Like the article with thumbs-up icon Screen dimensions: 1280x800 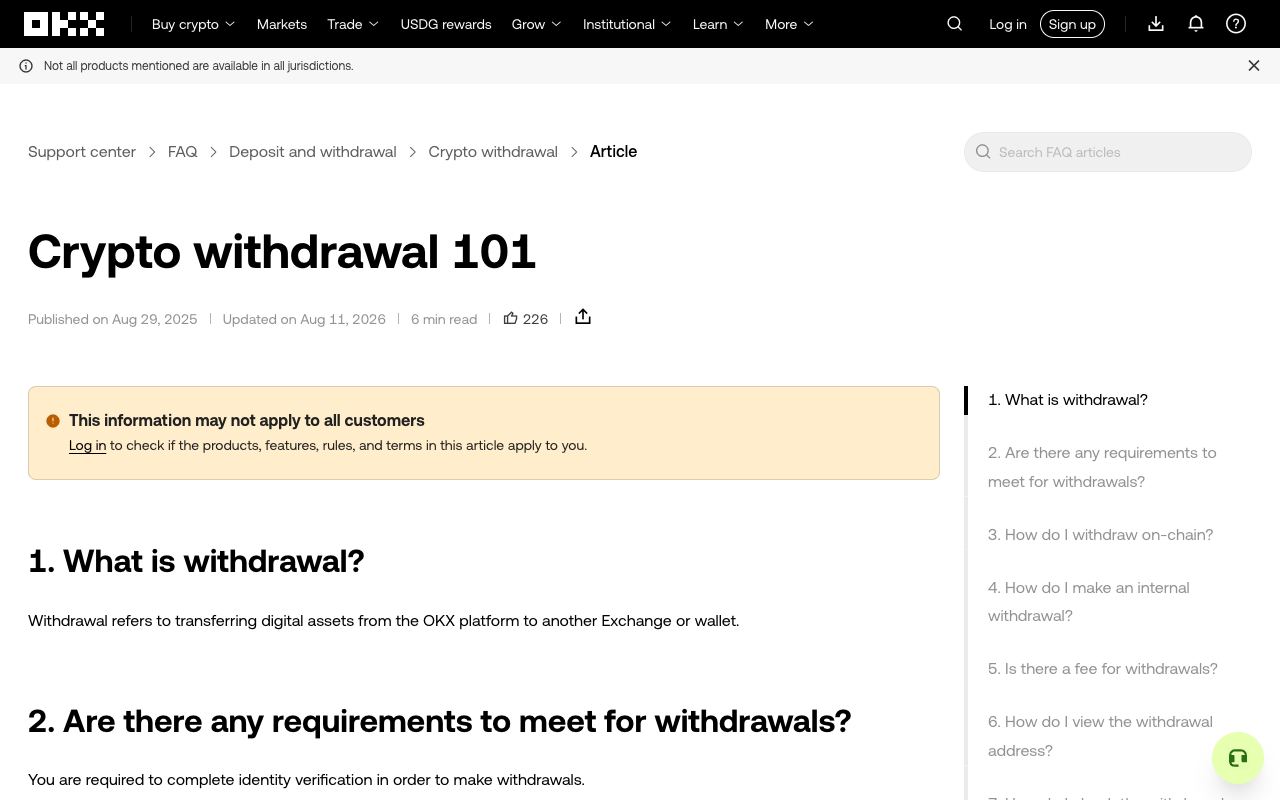(x=511, y=318)
